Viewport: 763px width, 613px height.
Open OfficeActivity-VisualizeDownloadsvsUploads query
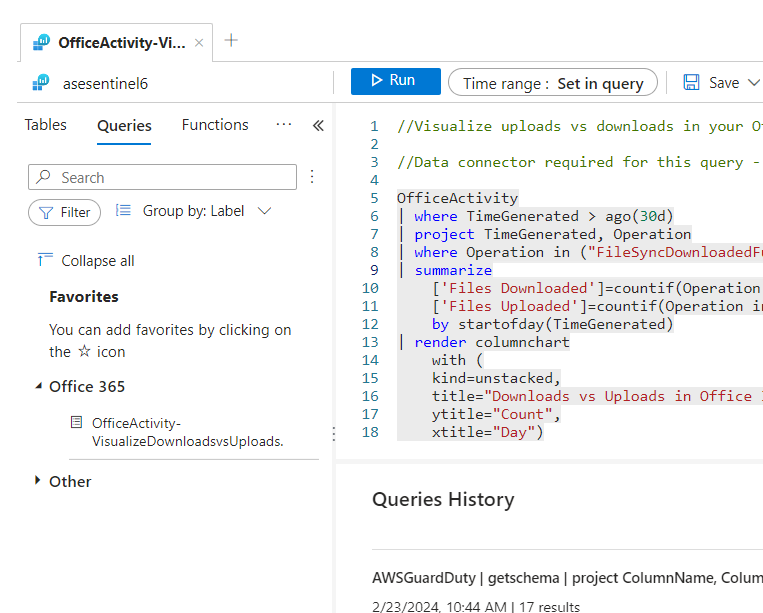click(187, 432)
